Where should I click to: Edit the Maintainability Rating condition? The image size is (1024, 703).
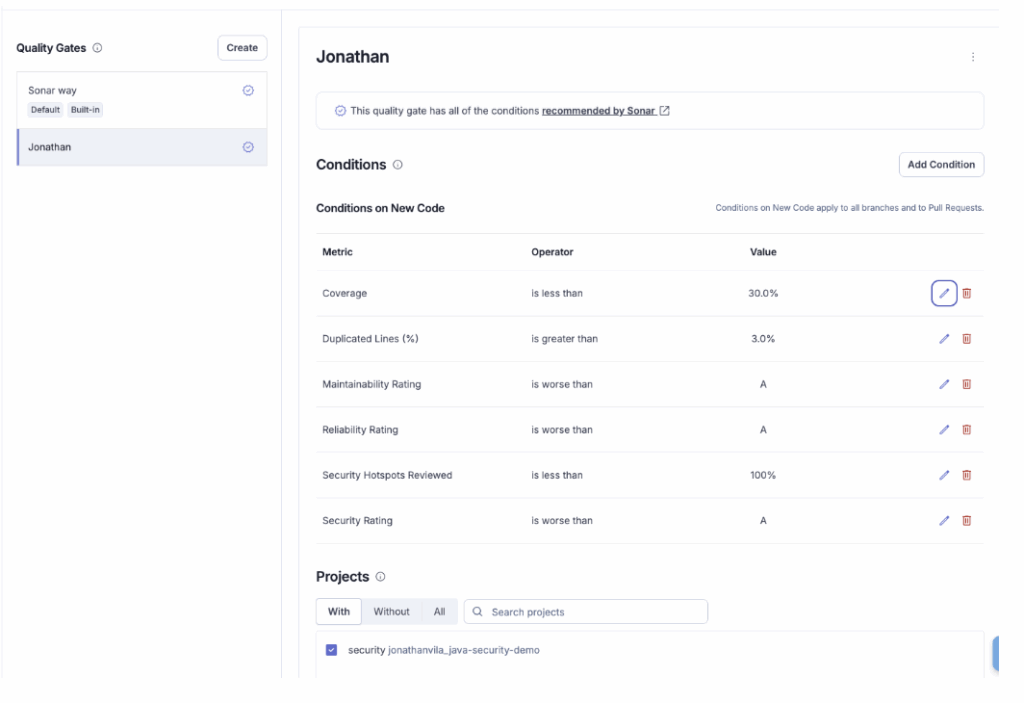tap(943, 384)
